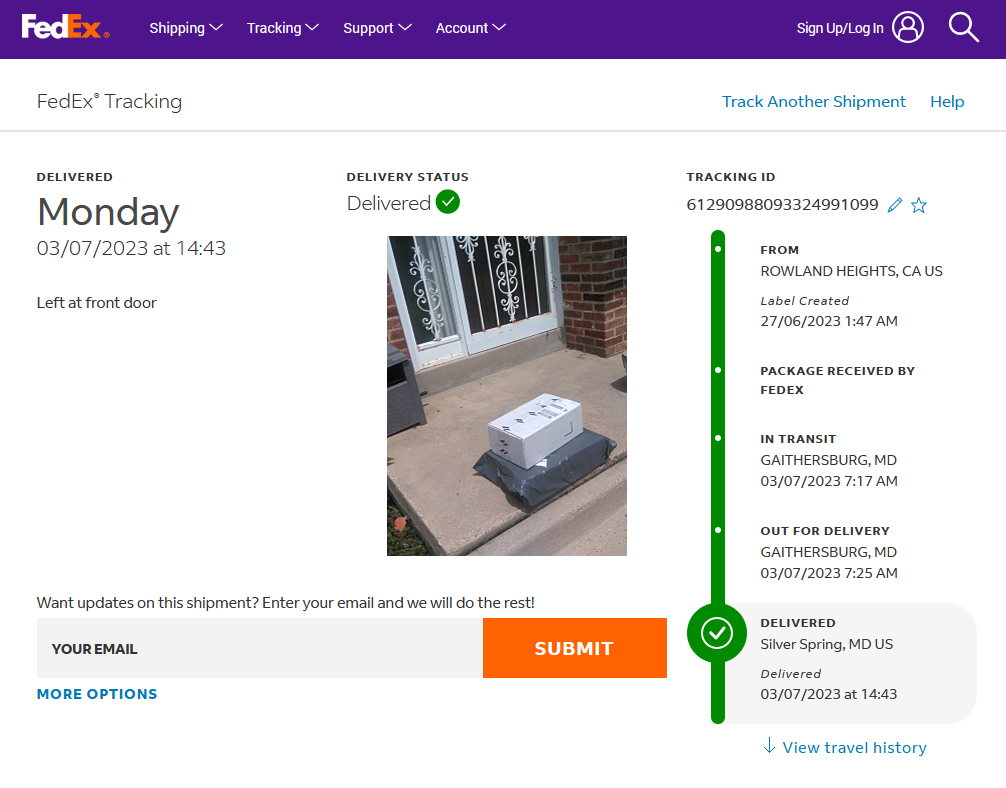View travel history
The height and width of the screenshot is (788, 1006).
point(854,747)
